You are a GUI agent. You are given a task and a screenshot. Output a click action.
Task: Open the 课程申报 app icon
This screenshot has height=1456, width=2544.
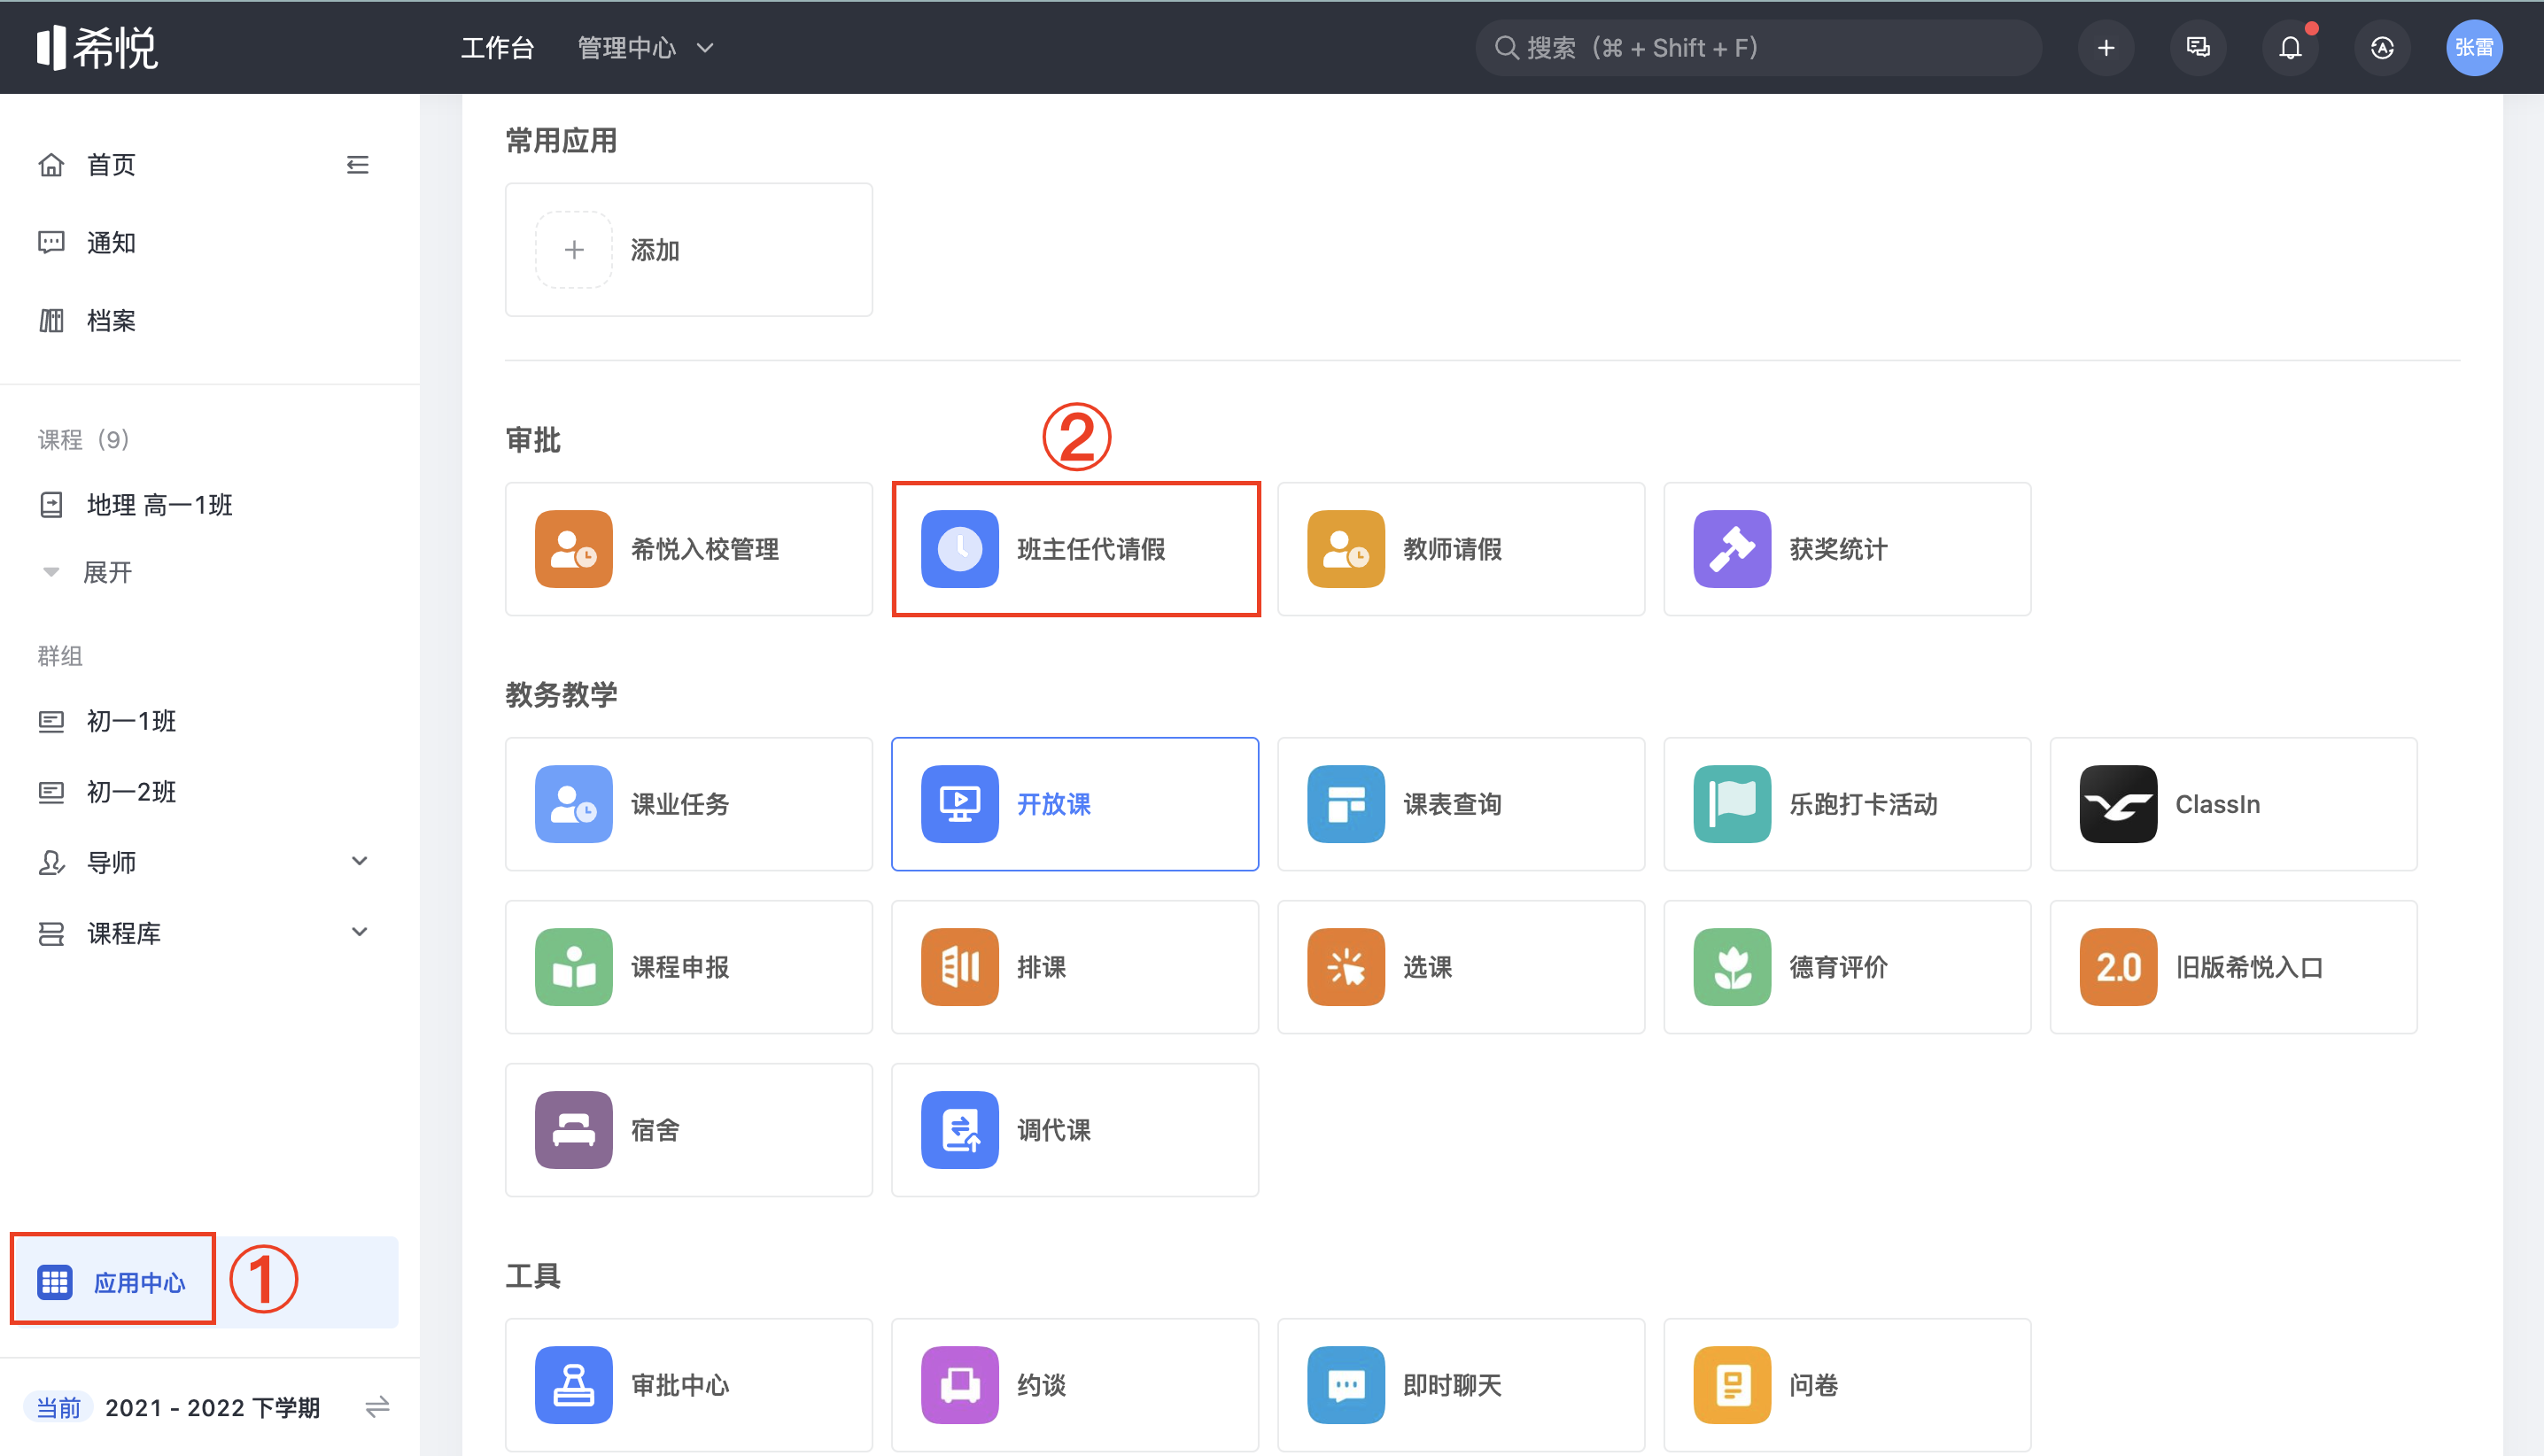pos(573,967)
